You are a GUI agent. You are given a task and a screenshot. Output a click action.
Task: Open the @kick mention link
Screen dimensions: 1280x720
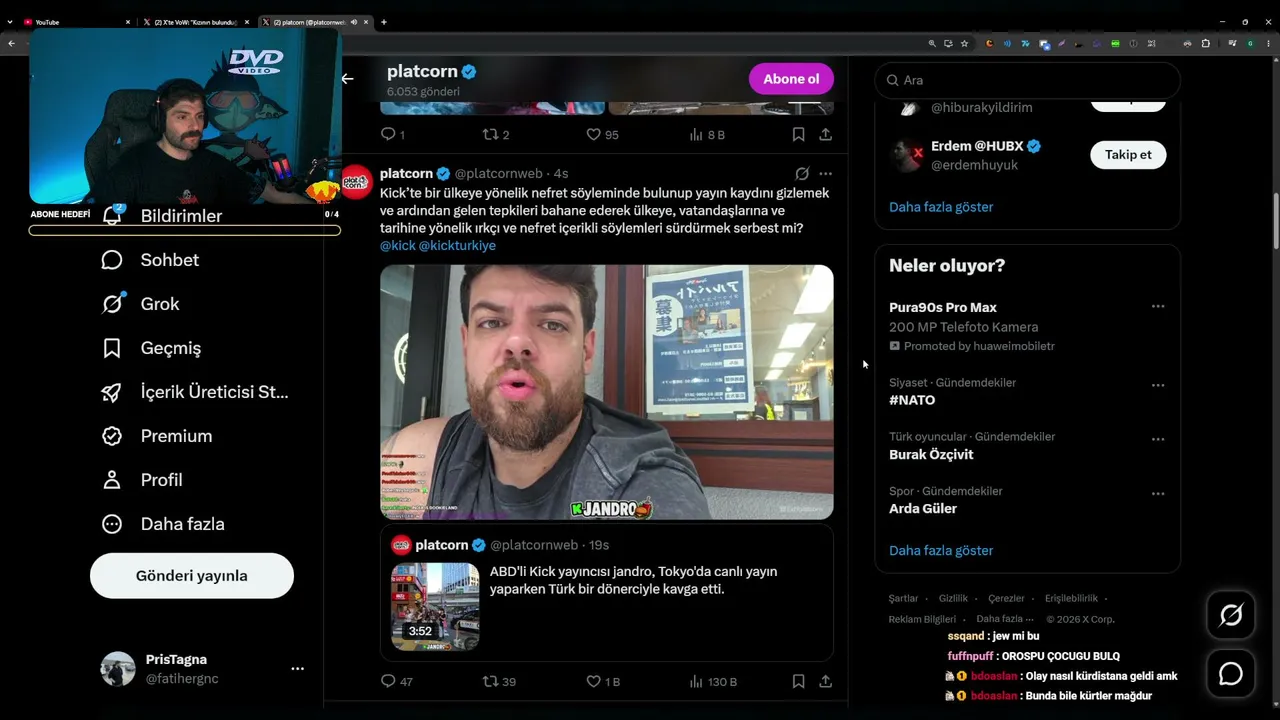coord(397,246)
